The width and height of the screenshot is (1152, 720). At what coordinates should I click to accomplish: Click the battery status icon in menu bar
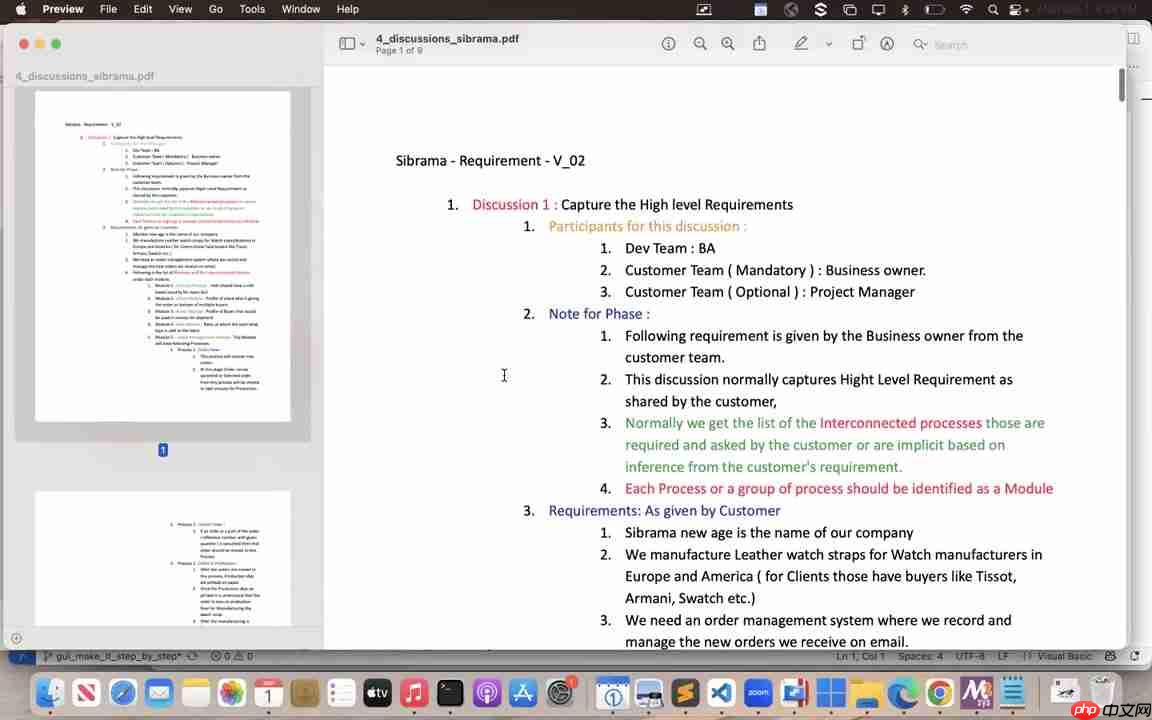934,10
